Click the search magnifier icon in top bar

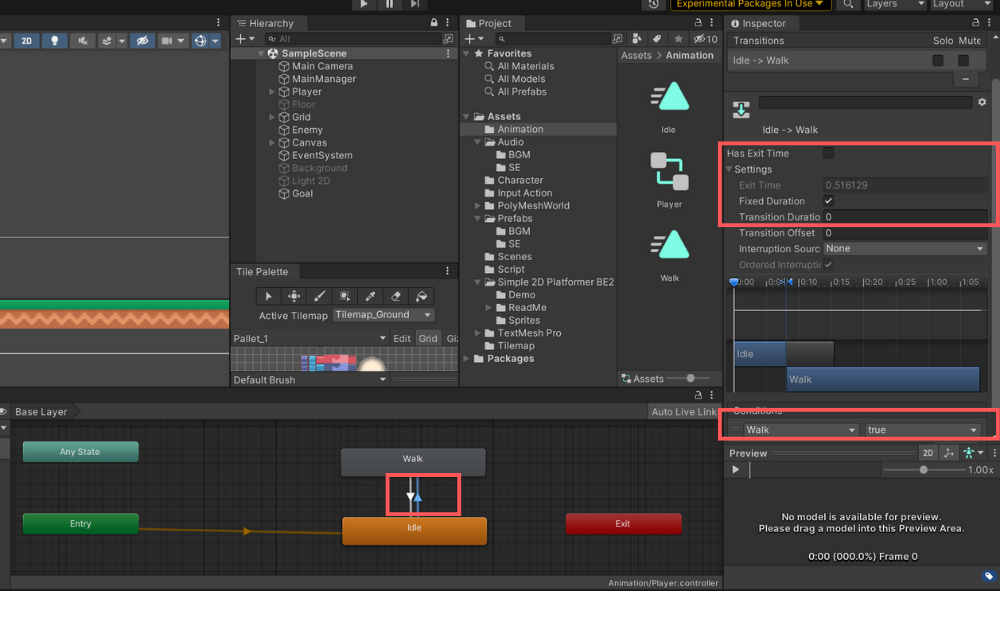(848, 5)
